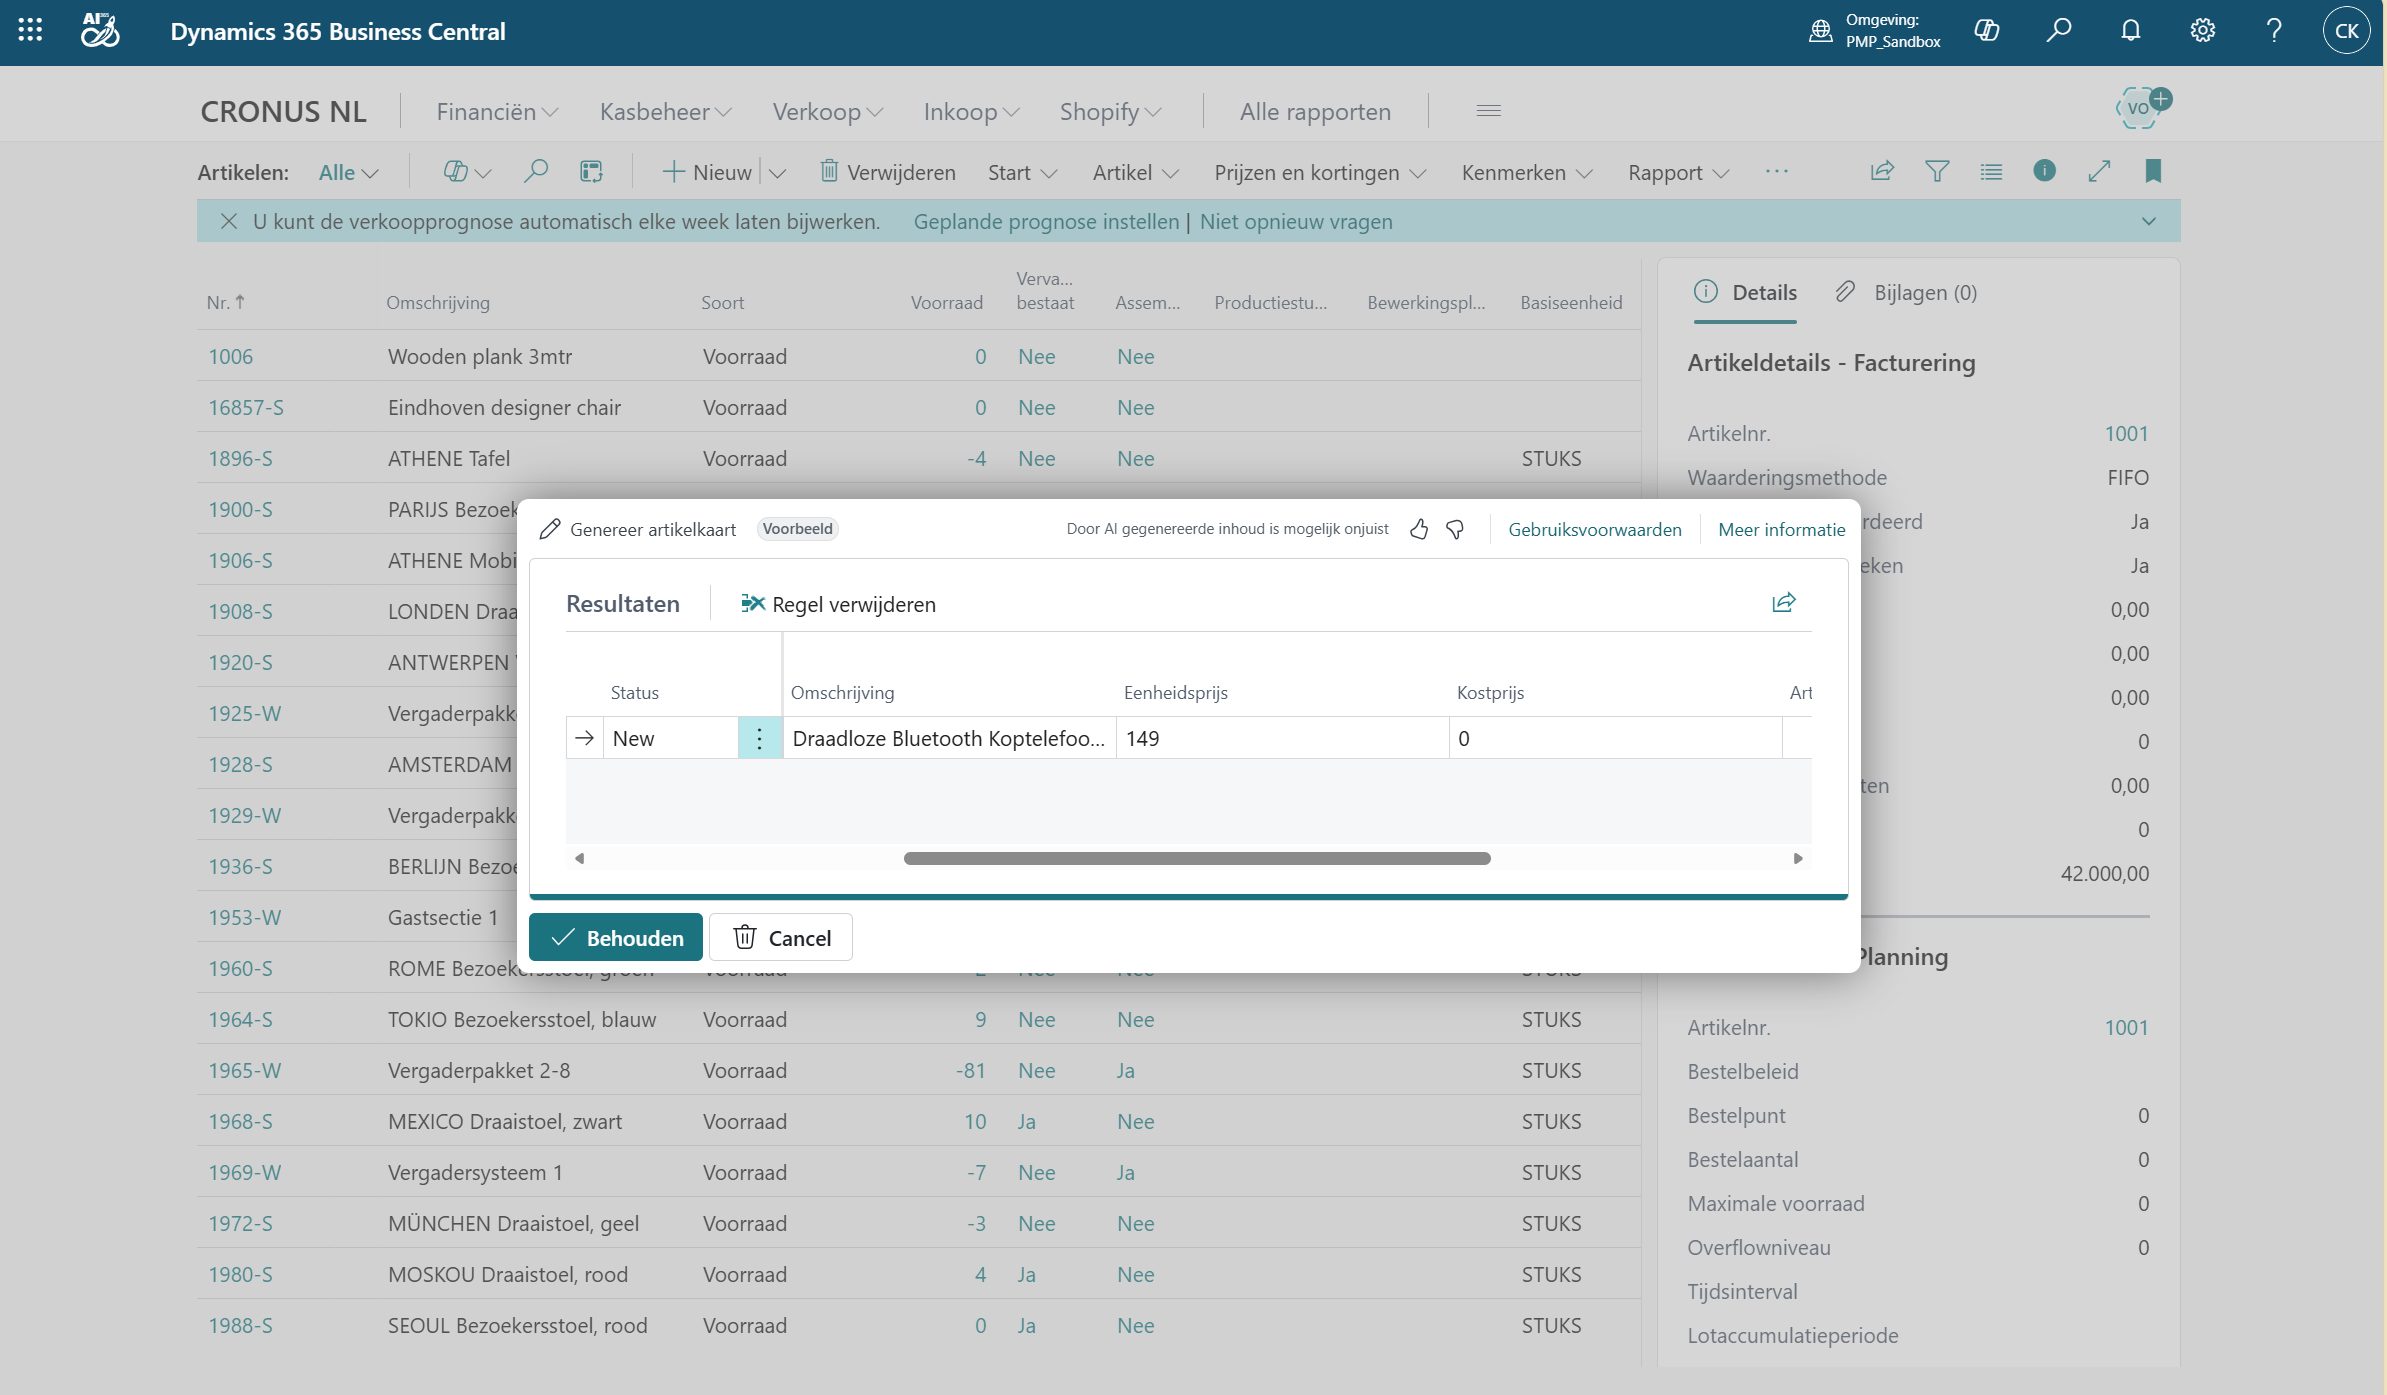The width and height of the screenshot is (2387, 1395).
Task: Click the notifications bell icon
Action: pos(2130,31)
